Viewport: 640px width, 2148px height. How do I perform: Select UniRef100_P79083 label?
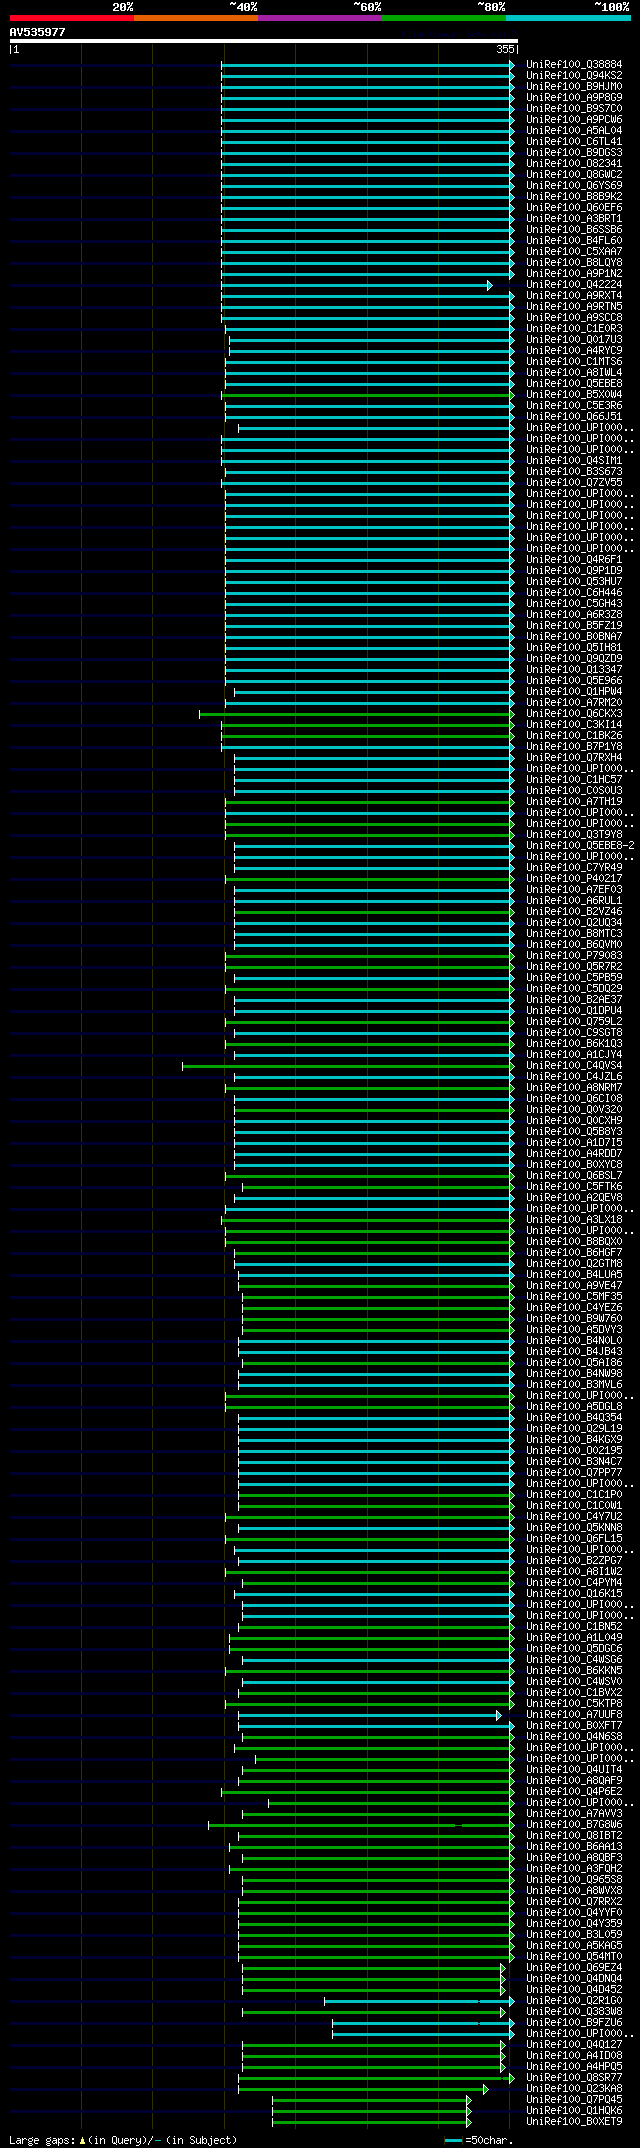point(574,956)
